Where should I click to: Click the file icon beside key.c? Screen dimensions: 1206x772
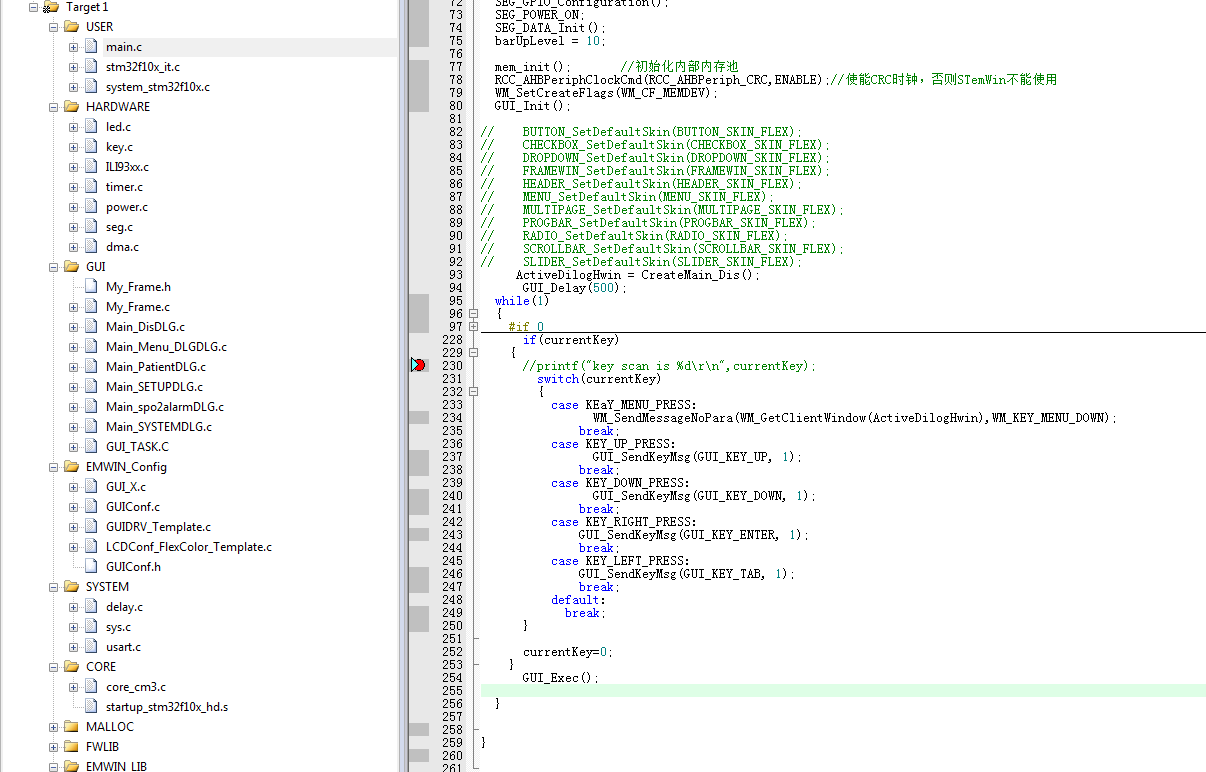(x=91, y=147)
